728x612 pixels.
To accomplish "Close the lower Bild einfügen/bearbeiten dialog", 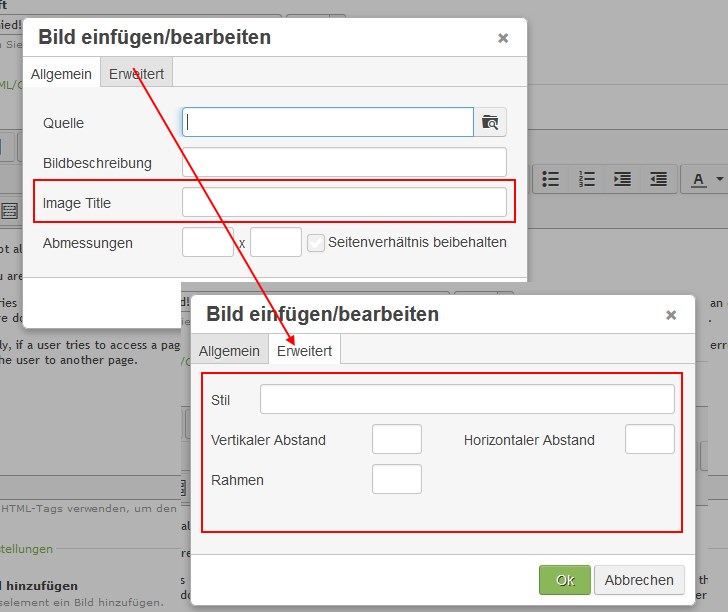I will pos(671,314).
